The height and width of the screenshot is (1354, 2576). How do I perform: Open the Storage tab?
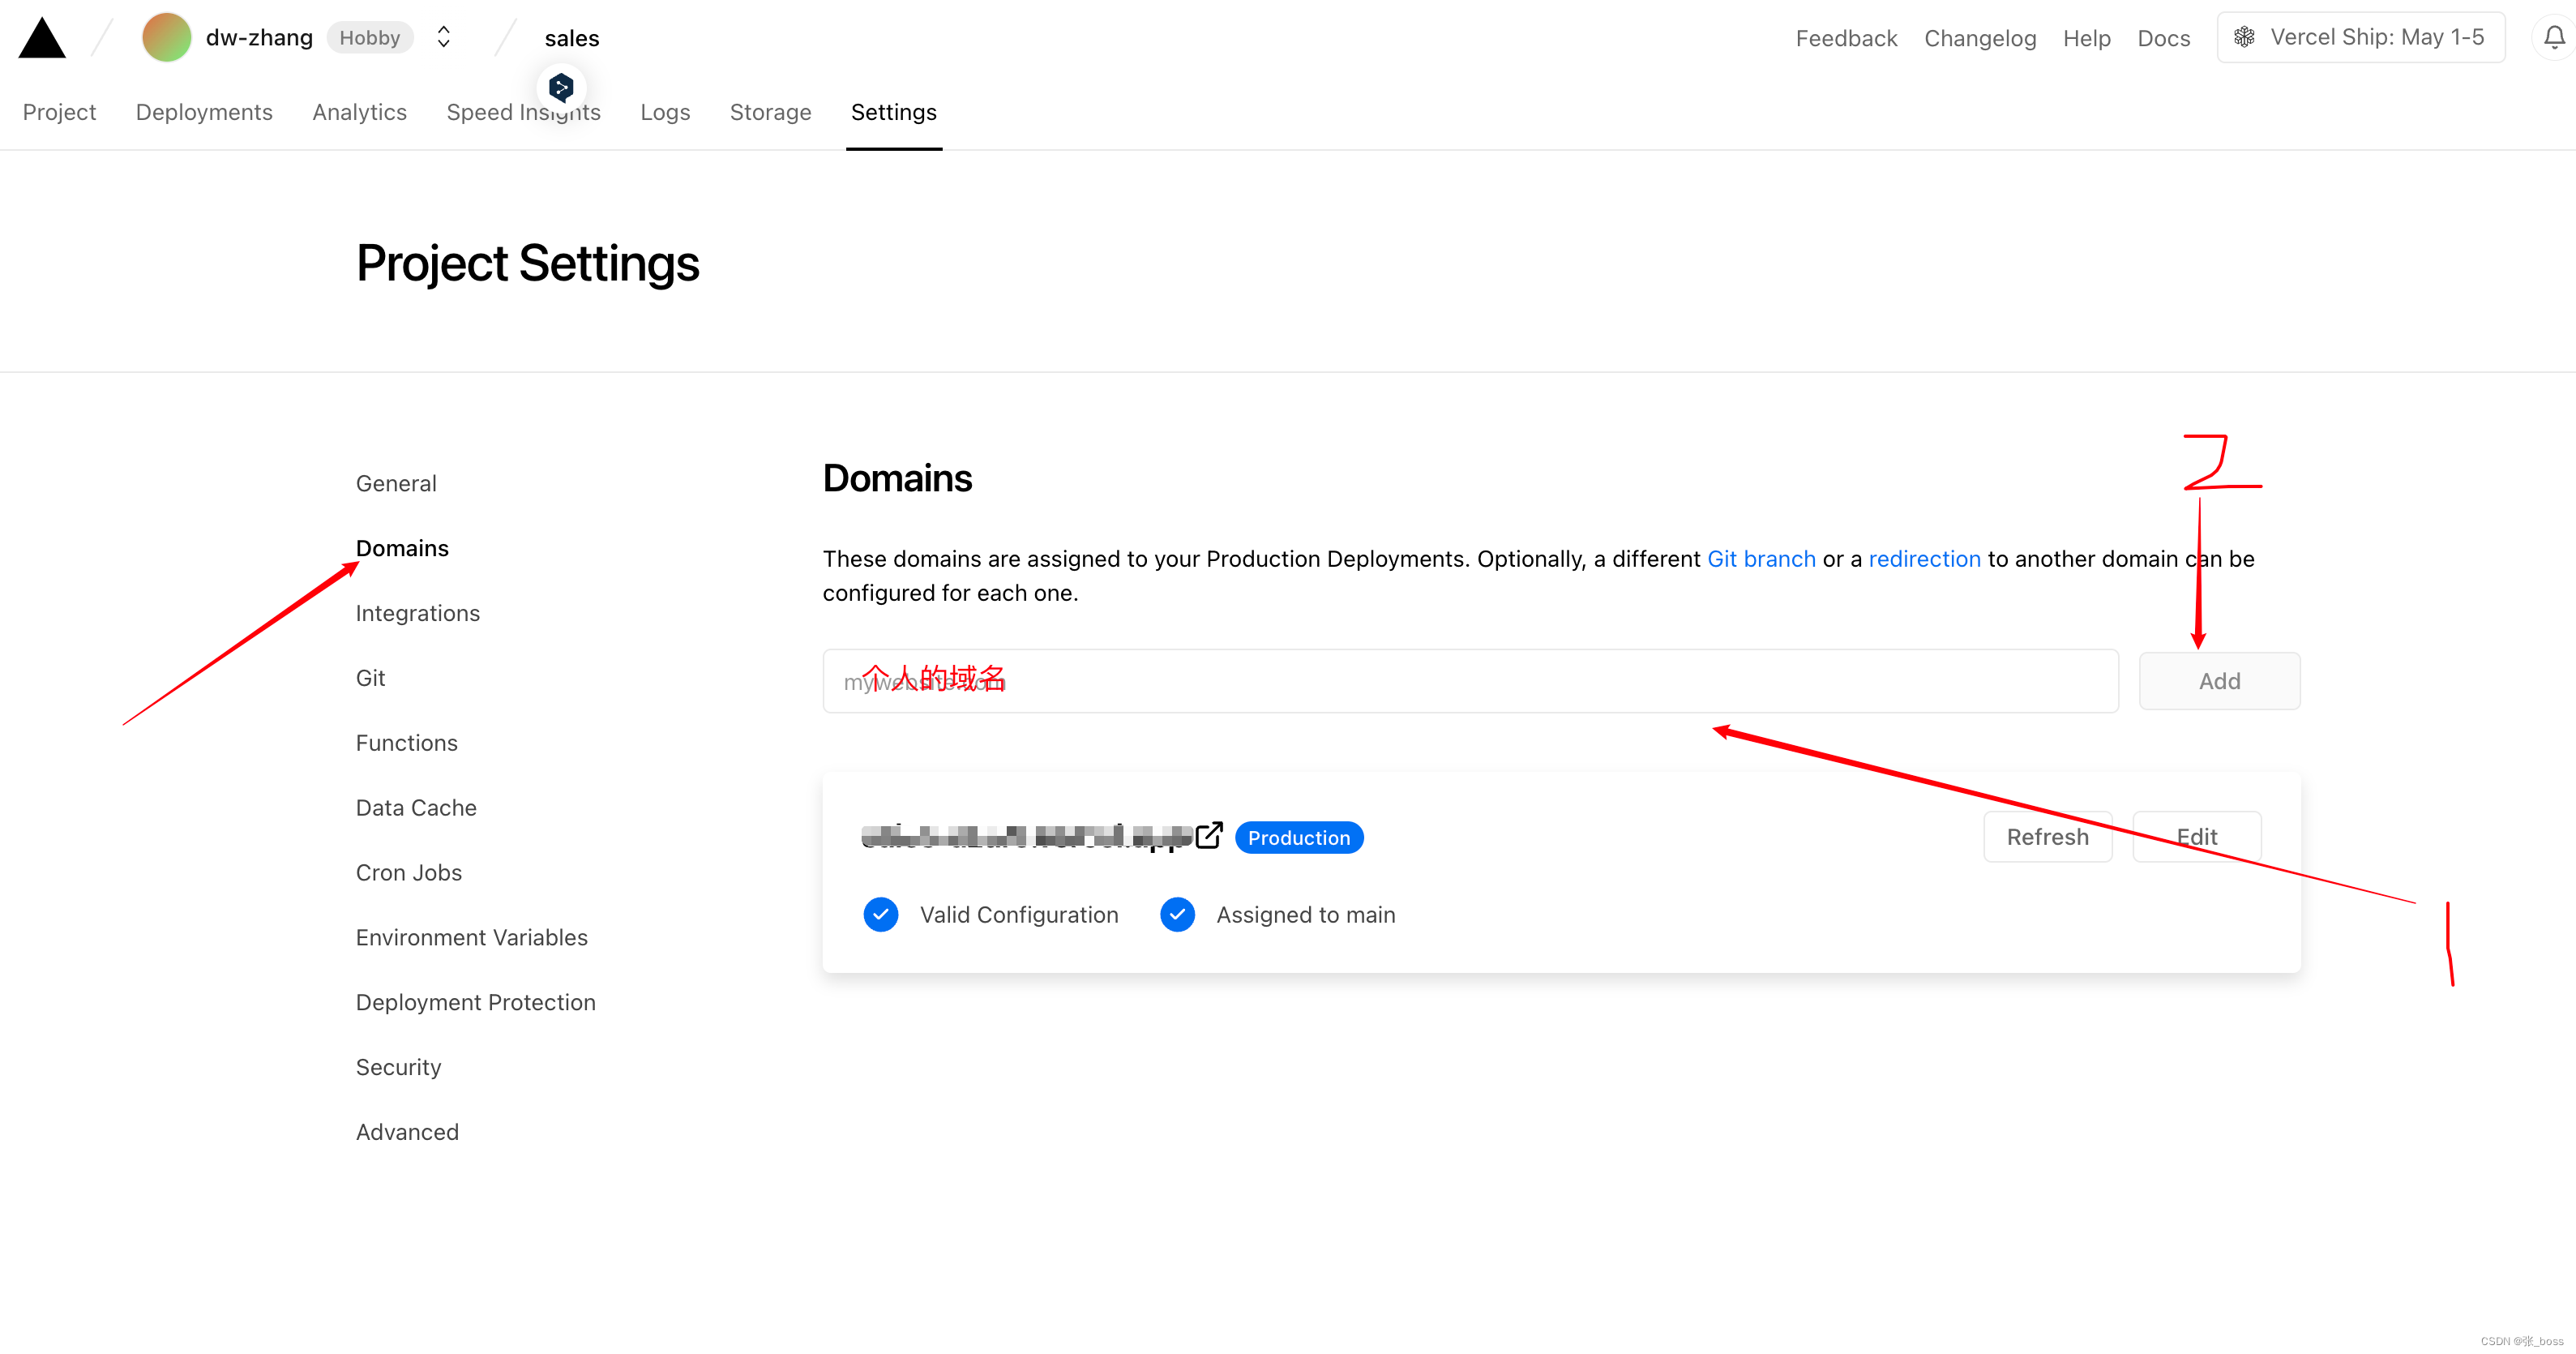770,112
